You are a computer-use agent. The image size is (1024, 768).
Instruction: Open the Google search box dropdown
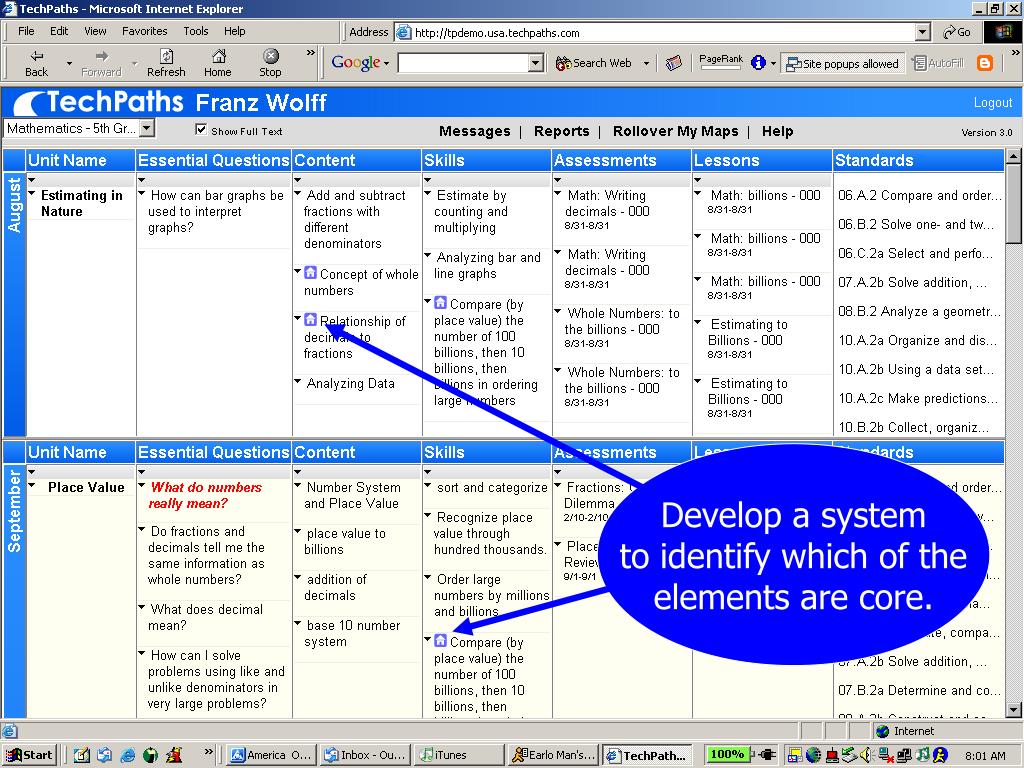tap(536, 63)
